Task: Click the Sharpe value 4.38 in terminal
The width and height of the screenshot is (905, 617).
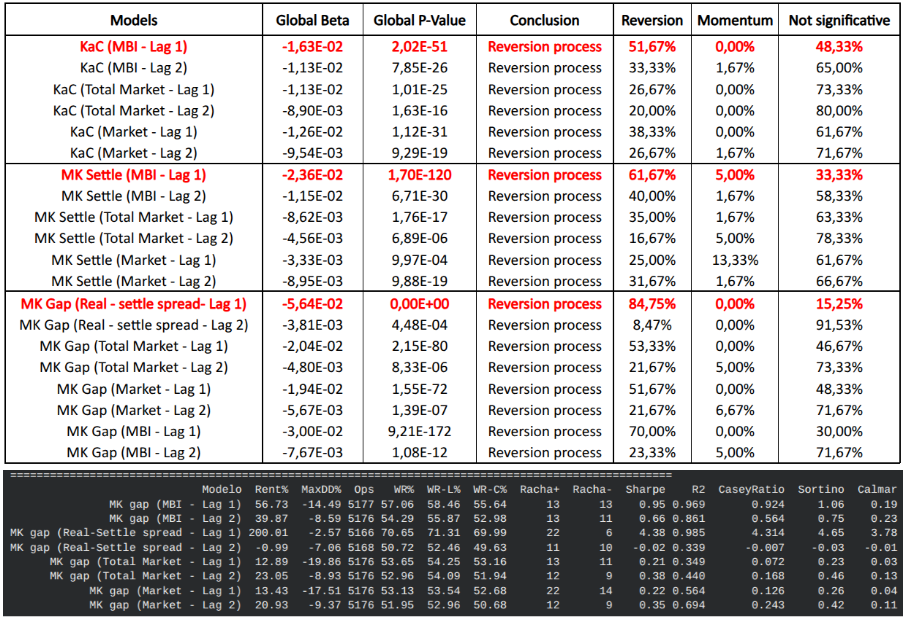Action: coord(652,533)
